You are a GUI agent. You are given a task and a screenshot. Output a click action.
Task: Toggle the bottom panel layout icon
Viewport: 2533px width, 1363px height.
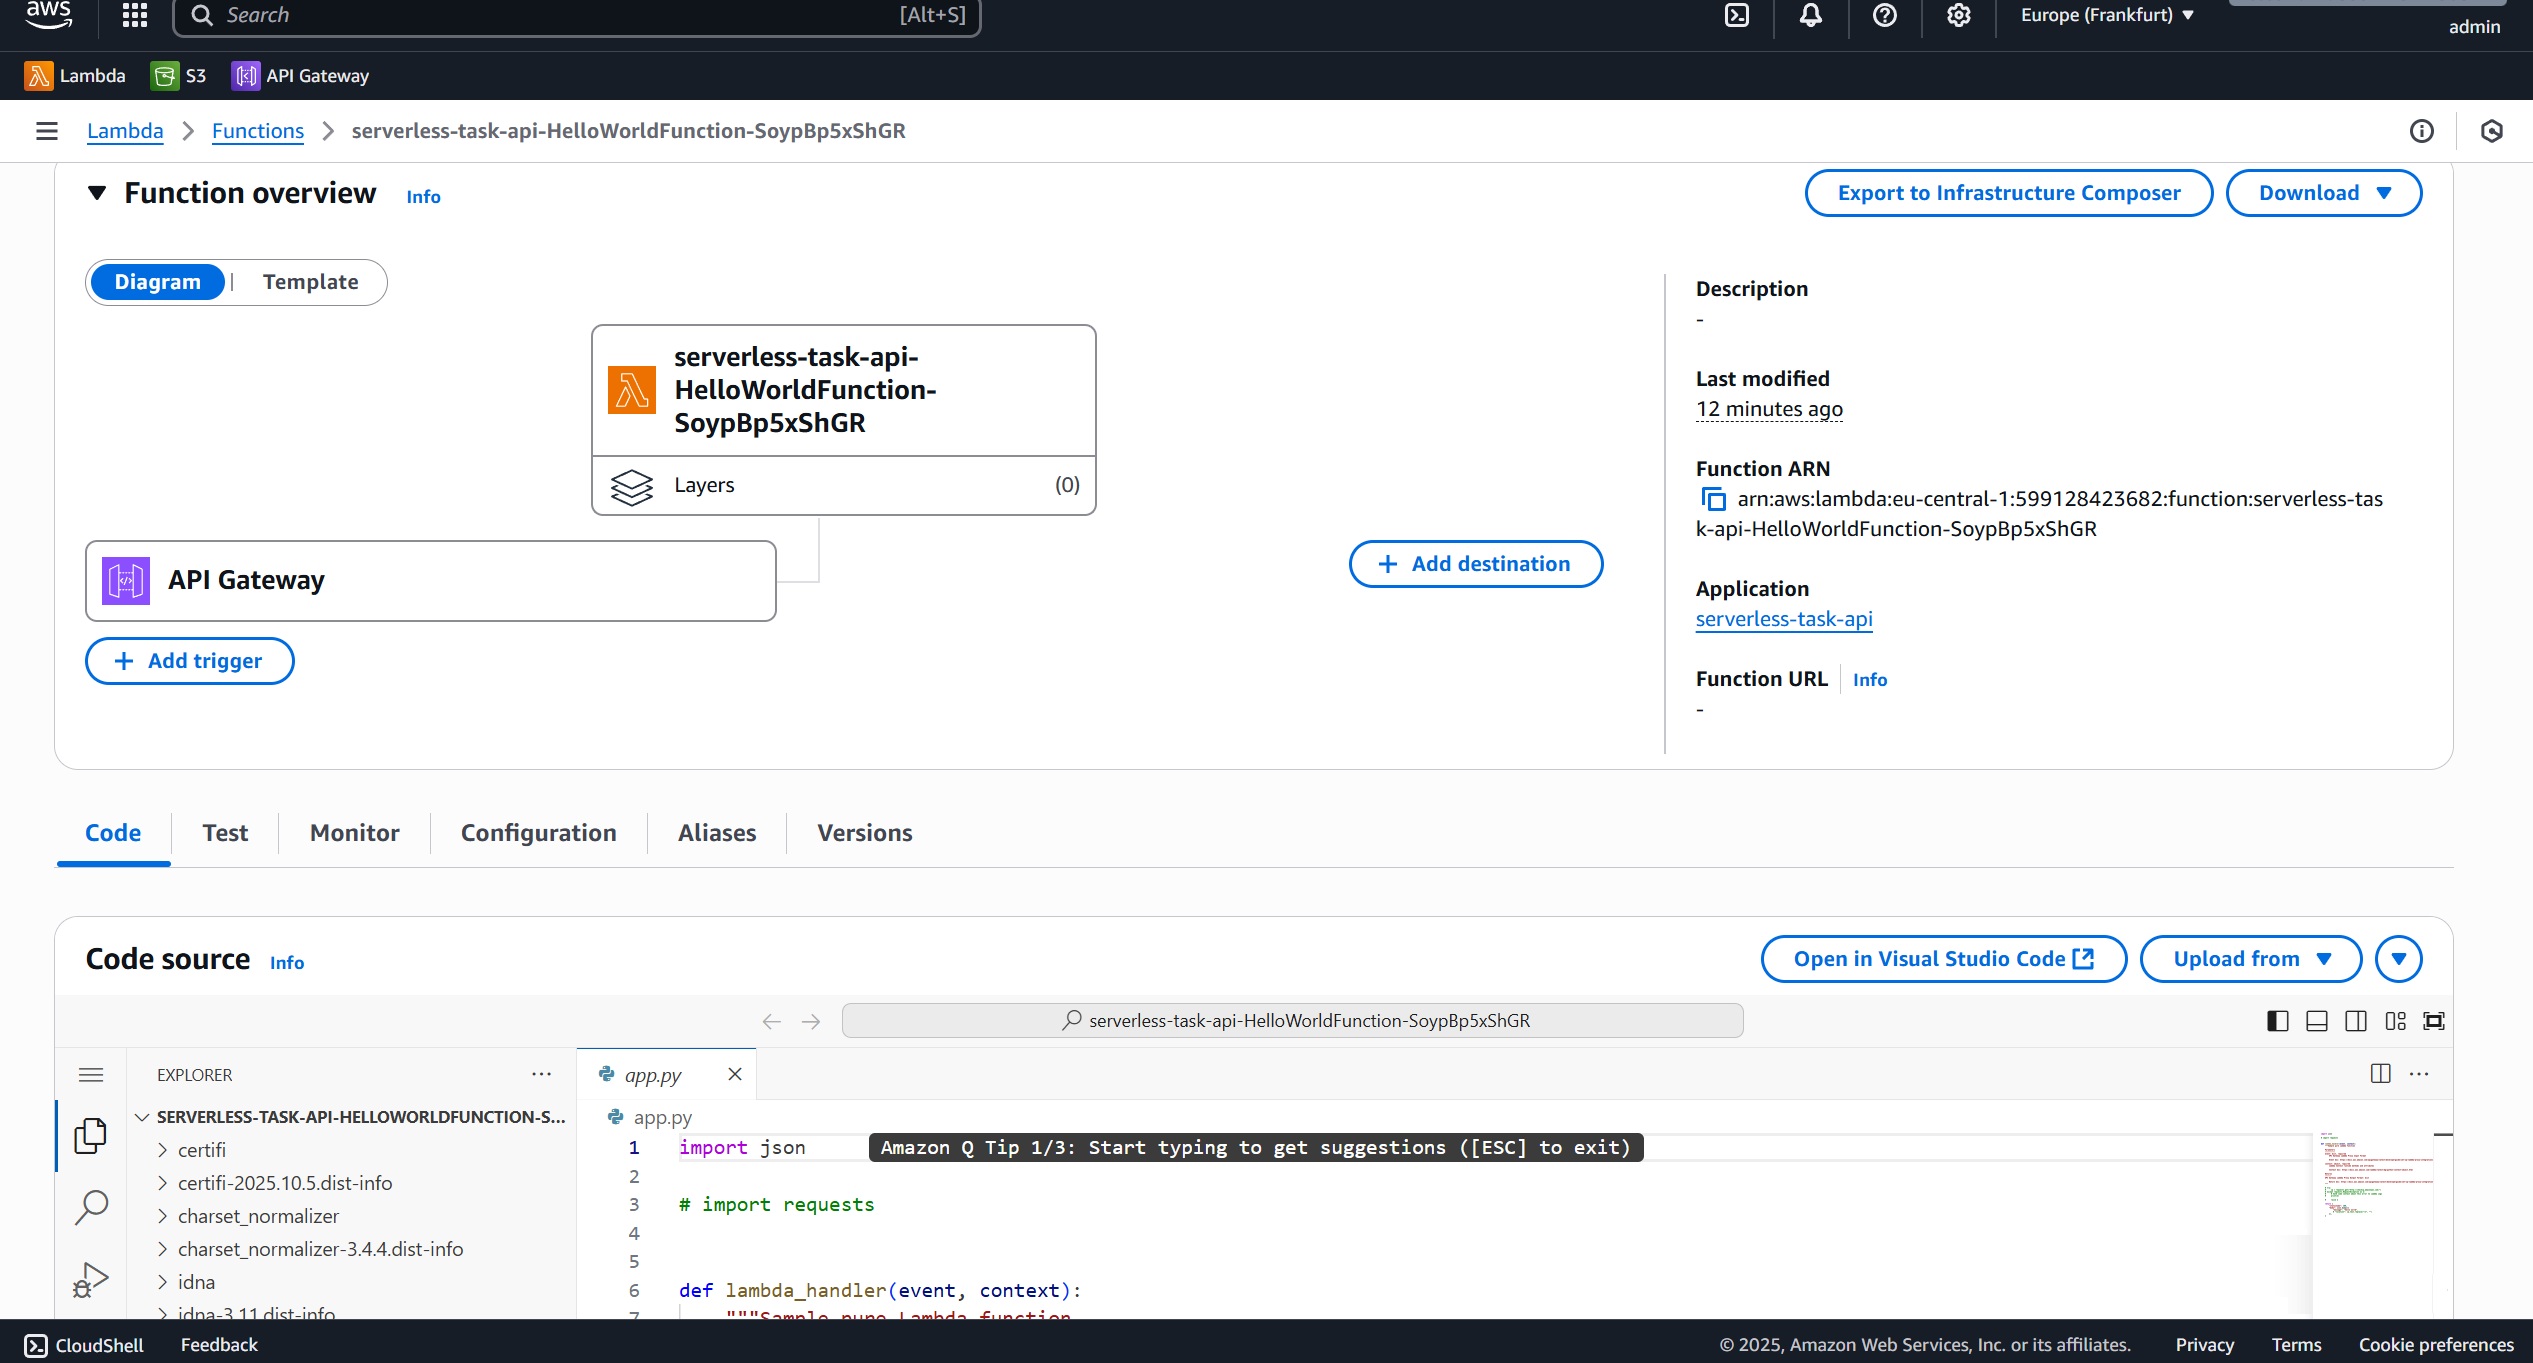(x=2316, y=1021)
